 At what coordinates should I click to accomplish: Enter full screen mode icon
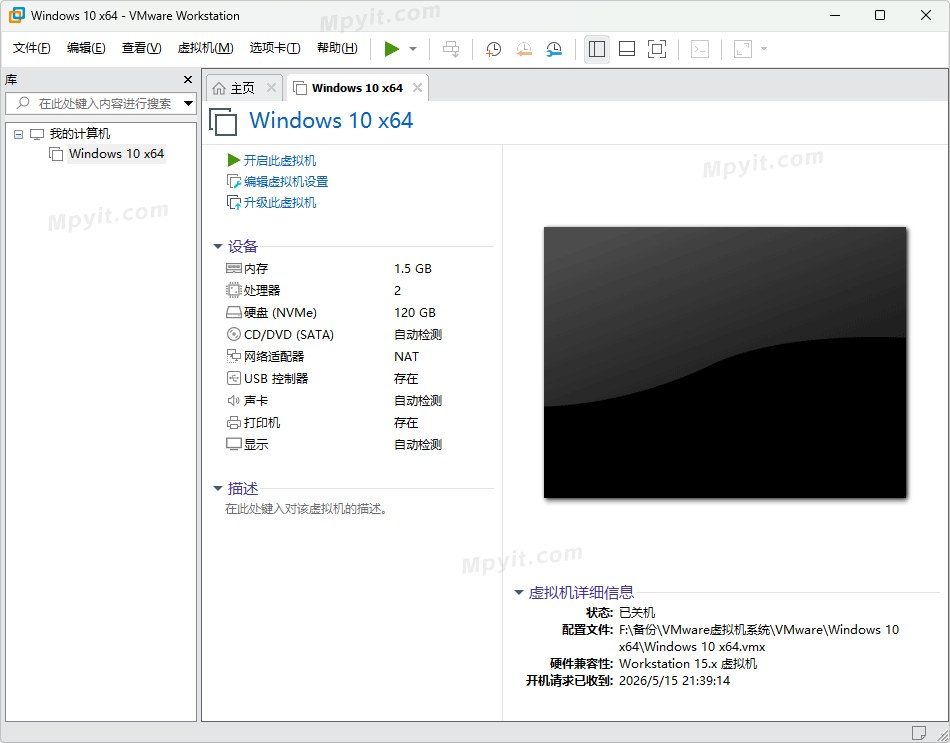click(x=657, y=48)
